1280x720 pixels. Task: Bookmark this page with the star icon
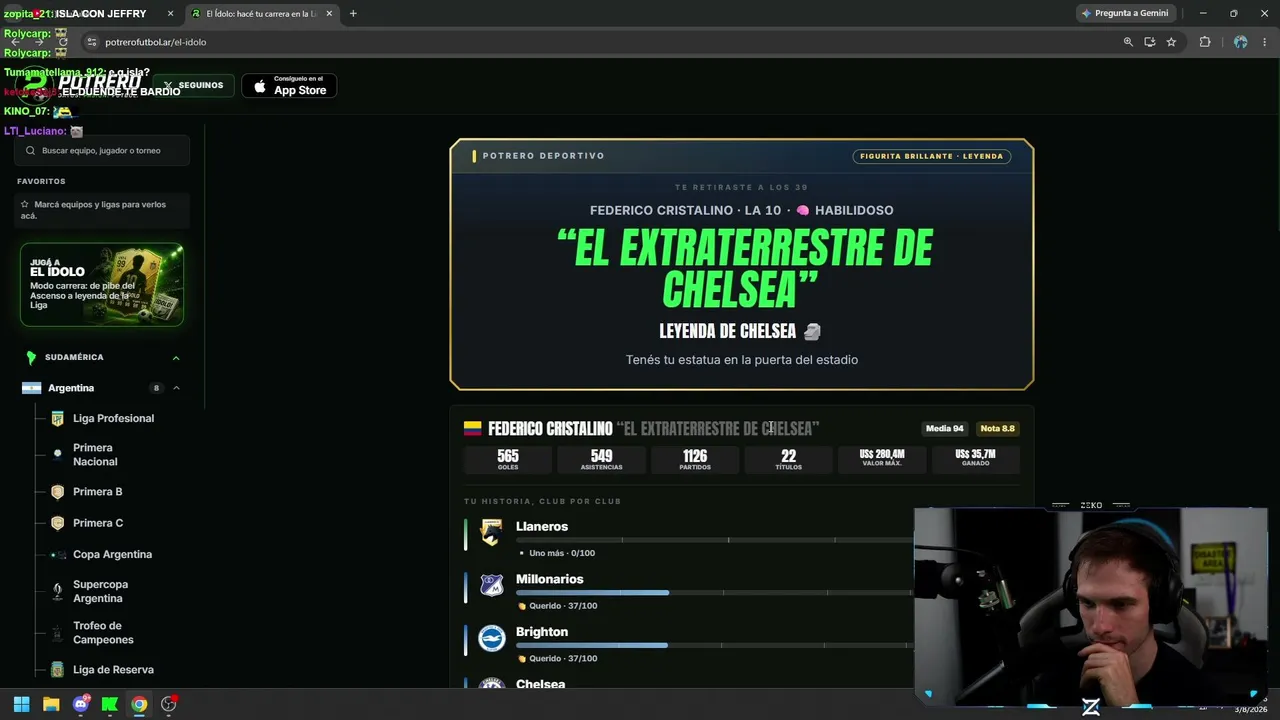1171,42
